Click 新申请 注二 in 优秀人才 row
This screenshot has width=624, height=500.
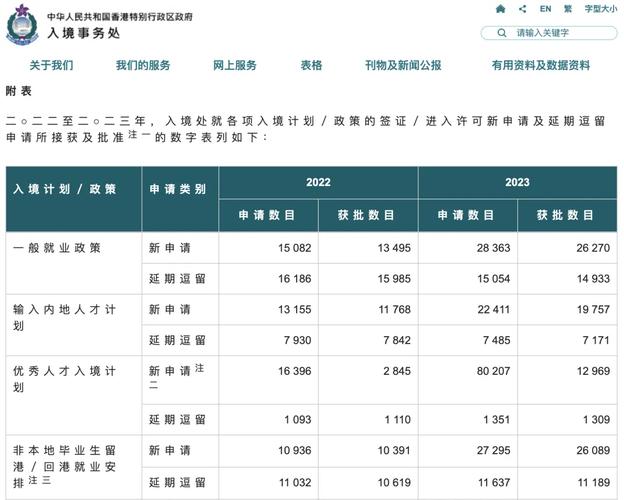(177, 376)
